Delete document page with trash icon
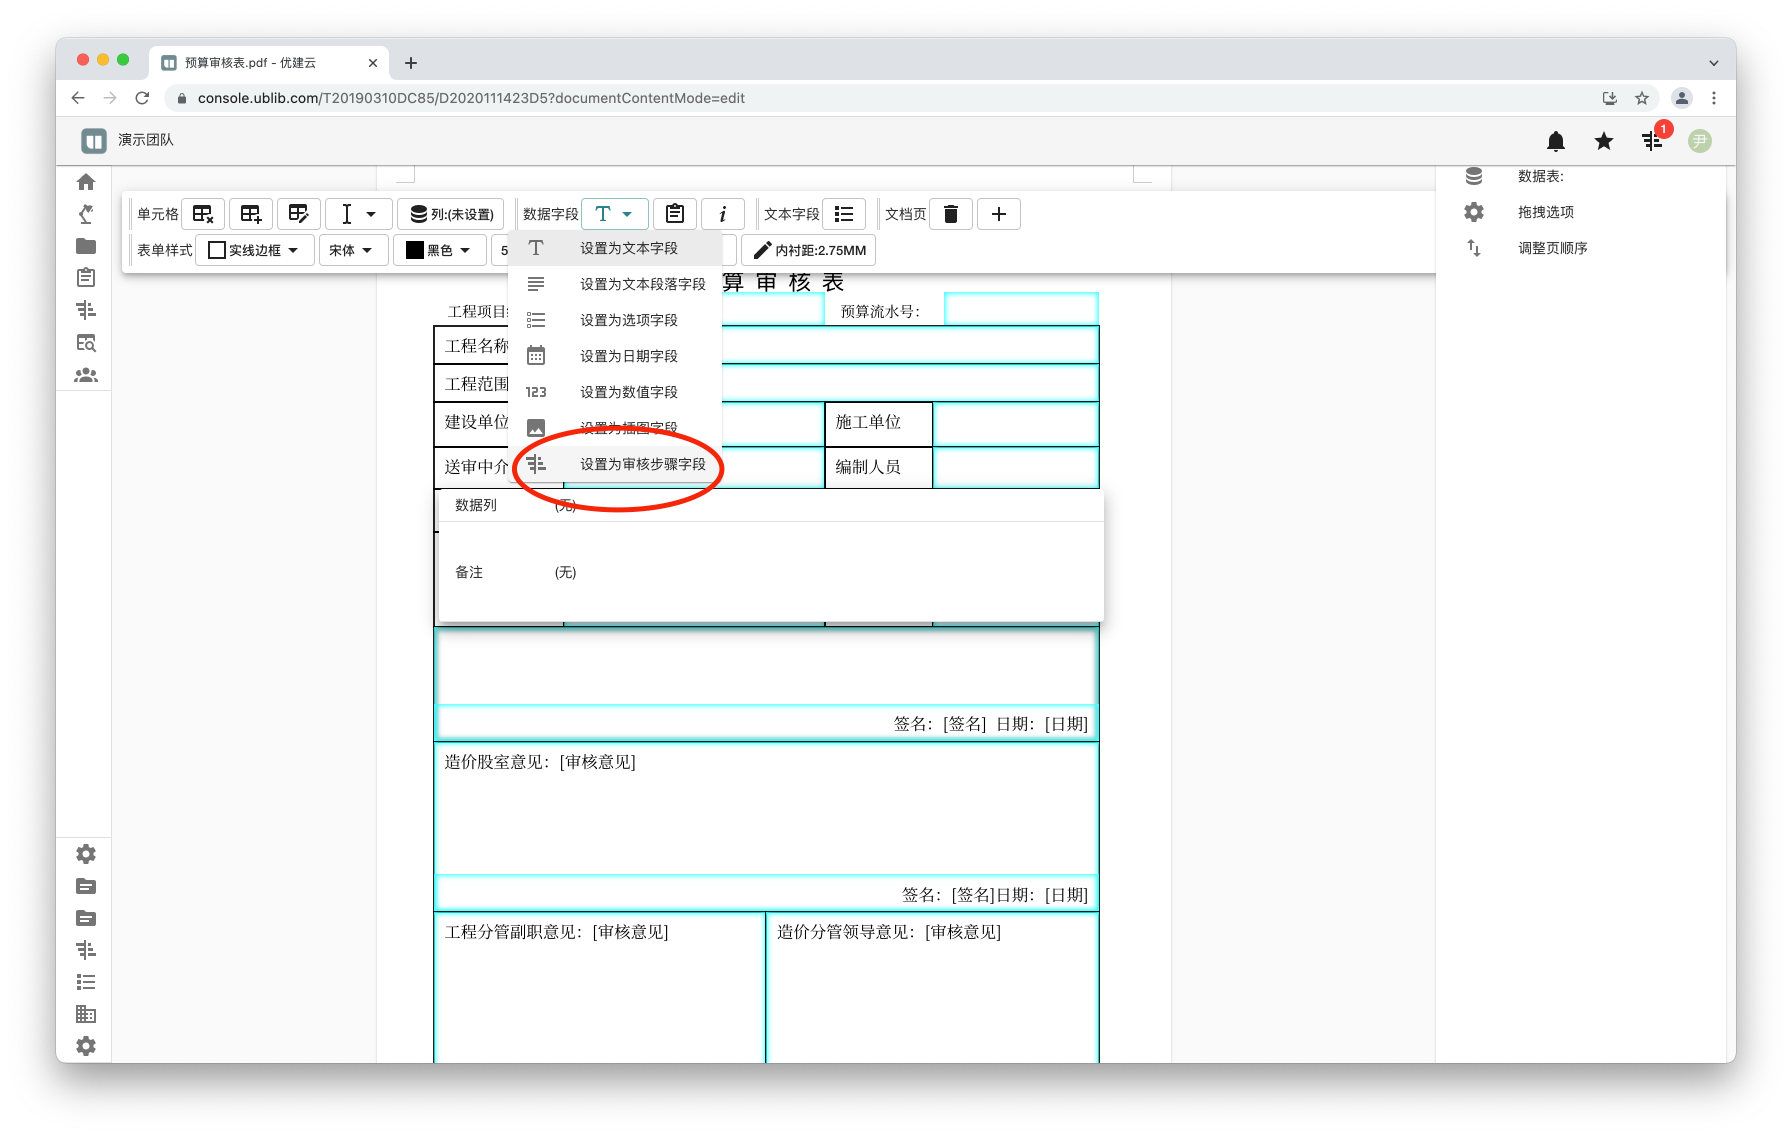The height and width of the screenshot is (1137, 1792). (951, 214)
